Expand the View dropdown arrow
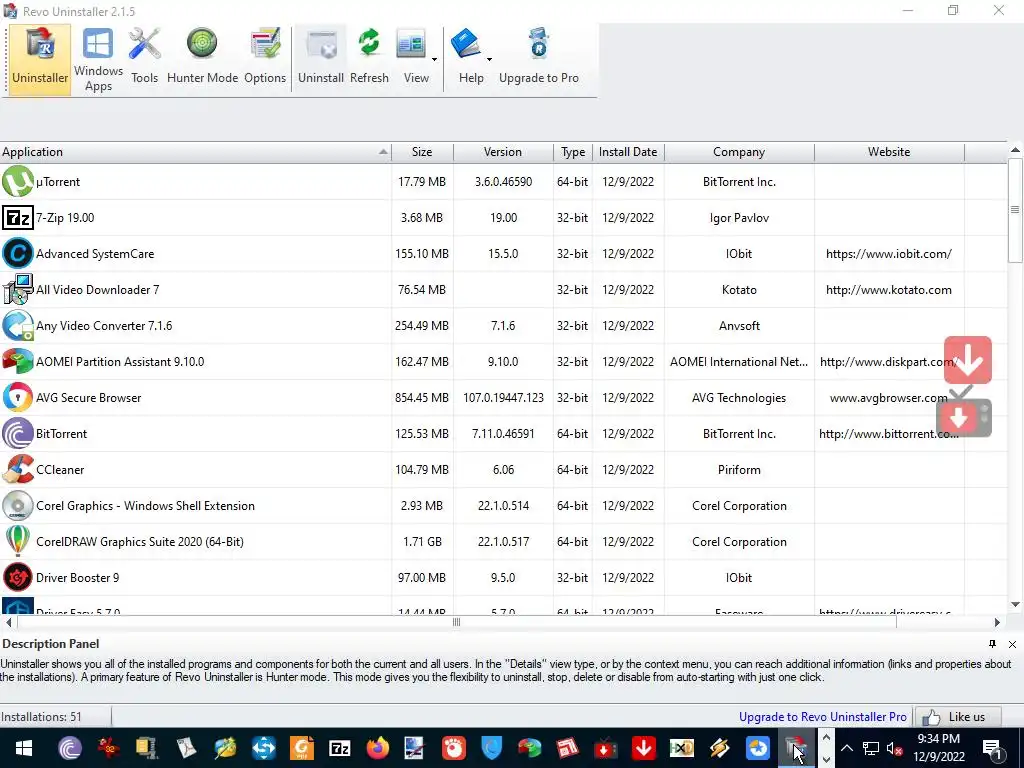Image resolution: width=1024 pixels, height=768 pixels. click(434, 59)
